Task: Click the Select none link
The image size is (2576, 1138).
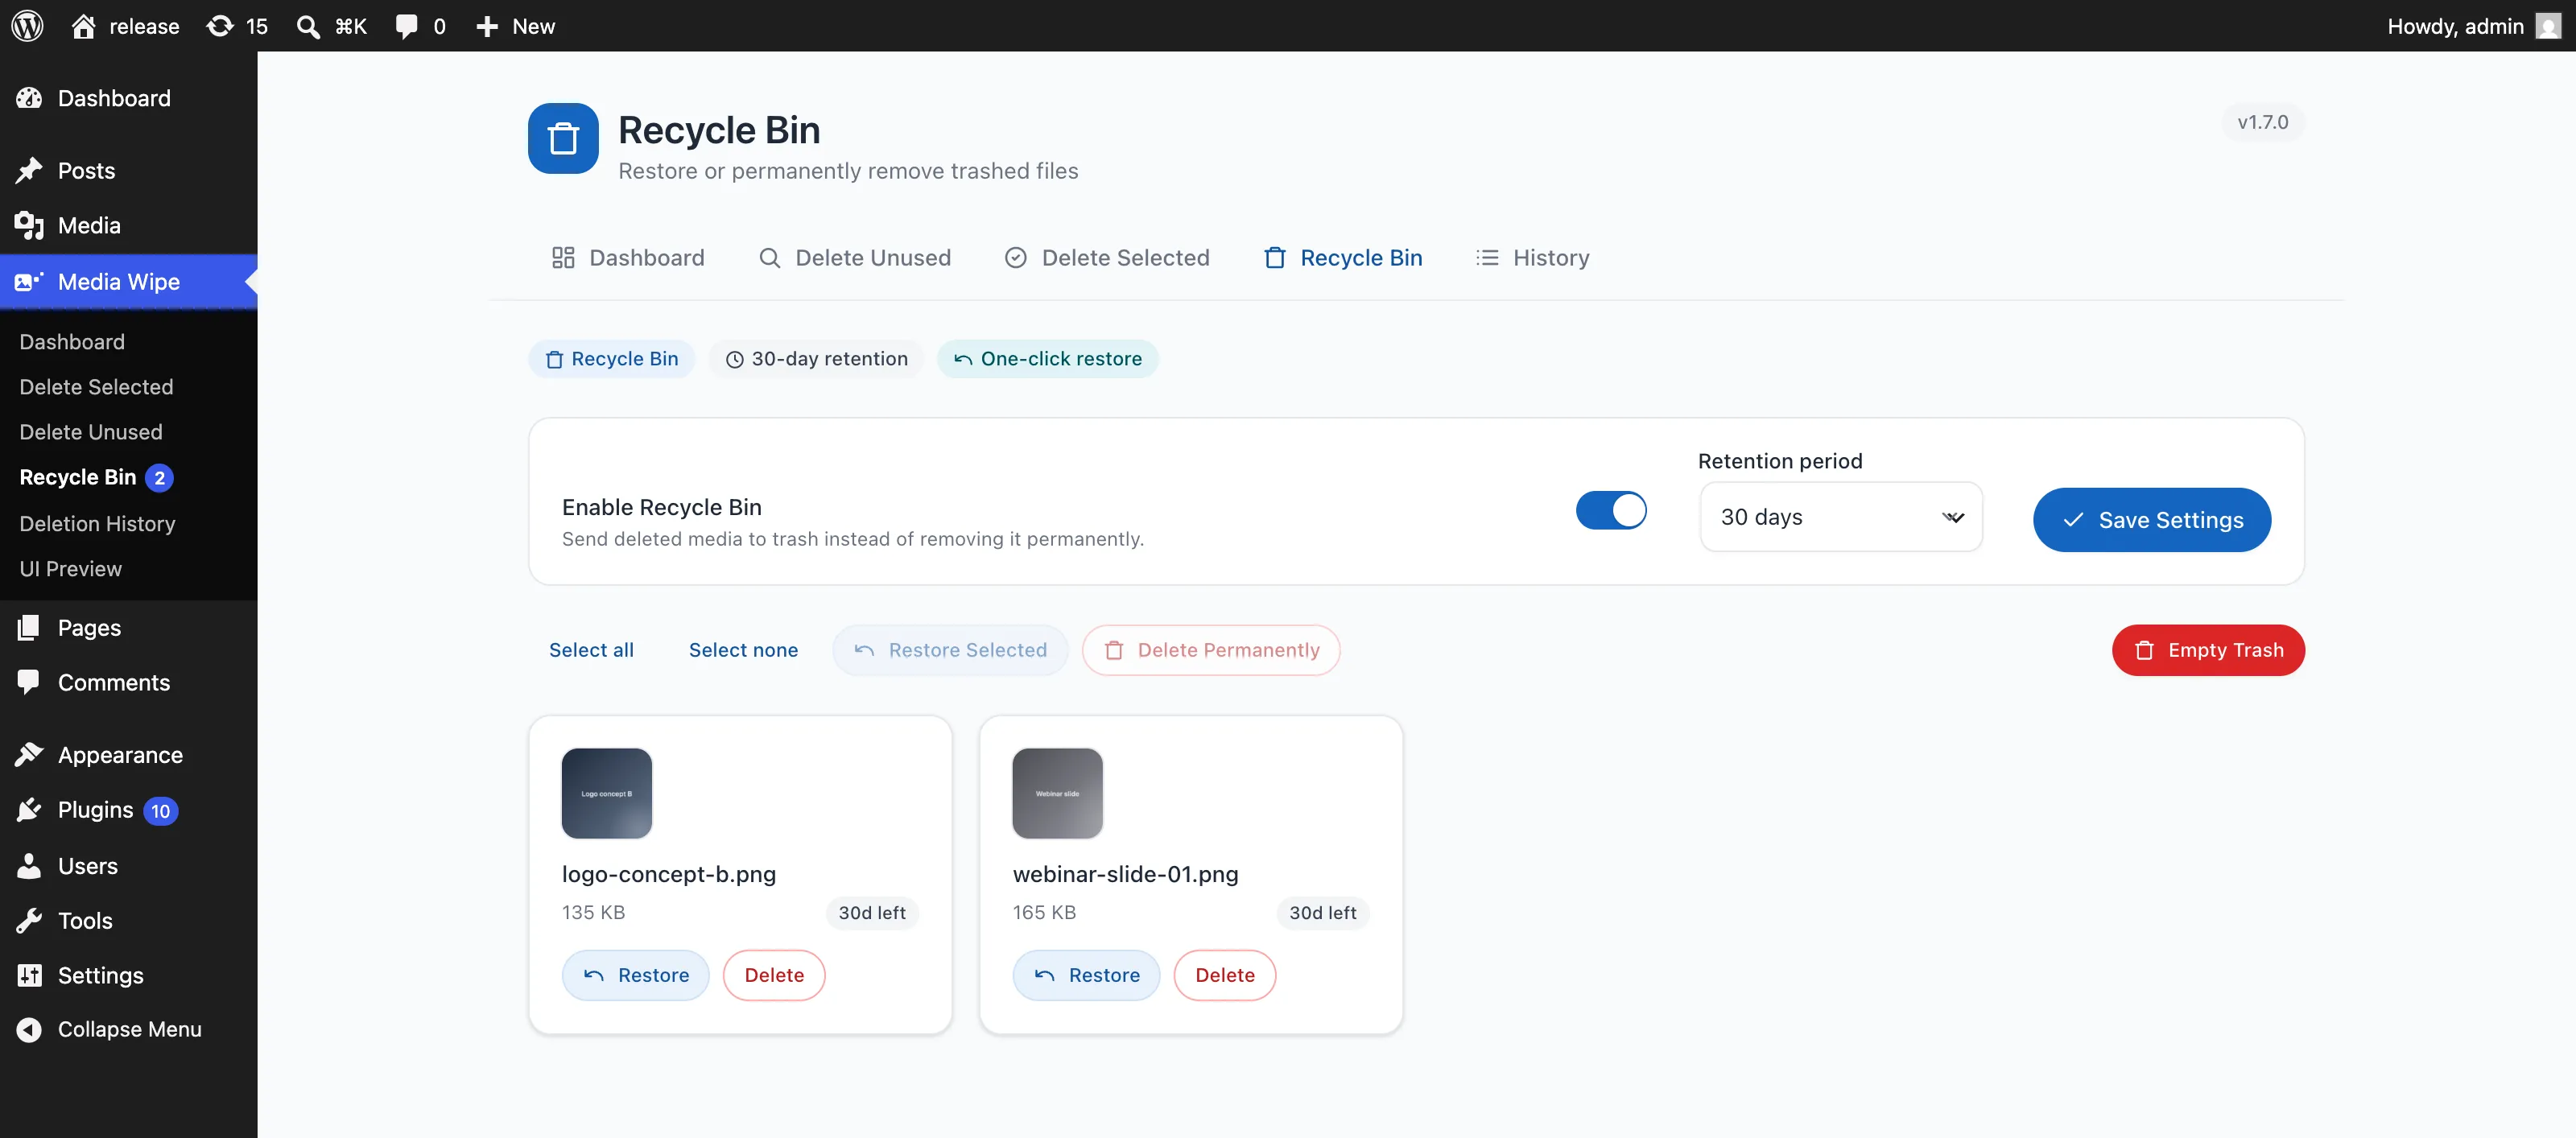Action: [x=743, y=650]
